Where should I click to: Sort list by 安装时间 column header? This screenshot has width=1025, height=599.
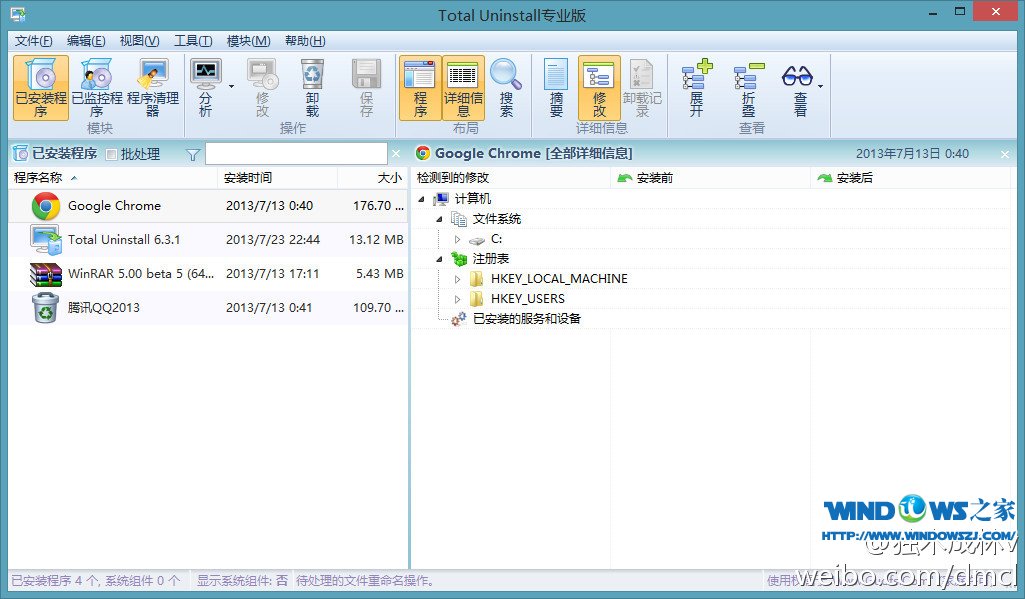[248, 178]
